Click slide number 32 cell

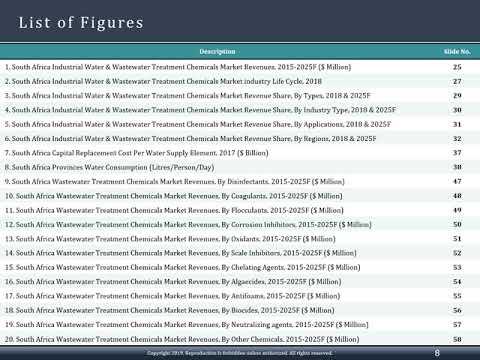pos(457,139)
